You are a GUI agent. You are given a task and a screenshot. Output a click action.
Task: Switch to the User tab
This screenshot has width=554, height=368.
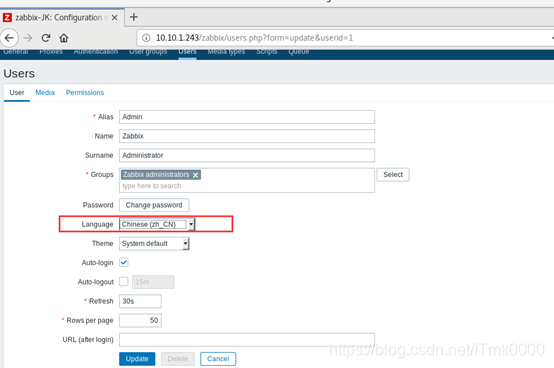(17, 93)
